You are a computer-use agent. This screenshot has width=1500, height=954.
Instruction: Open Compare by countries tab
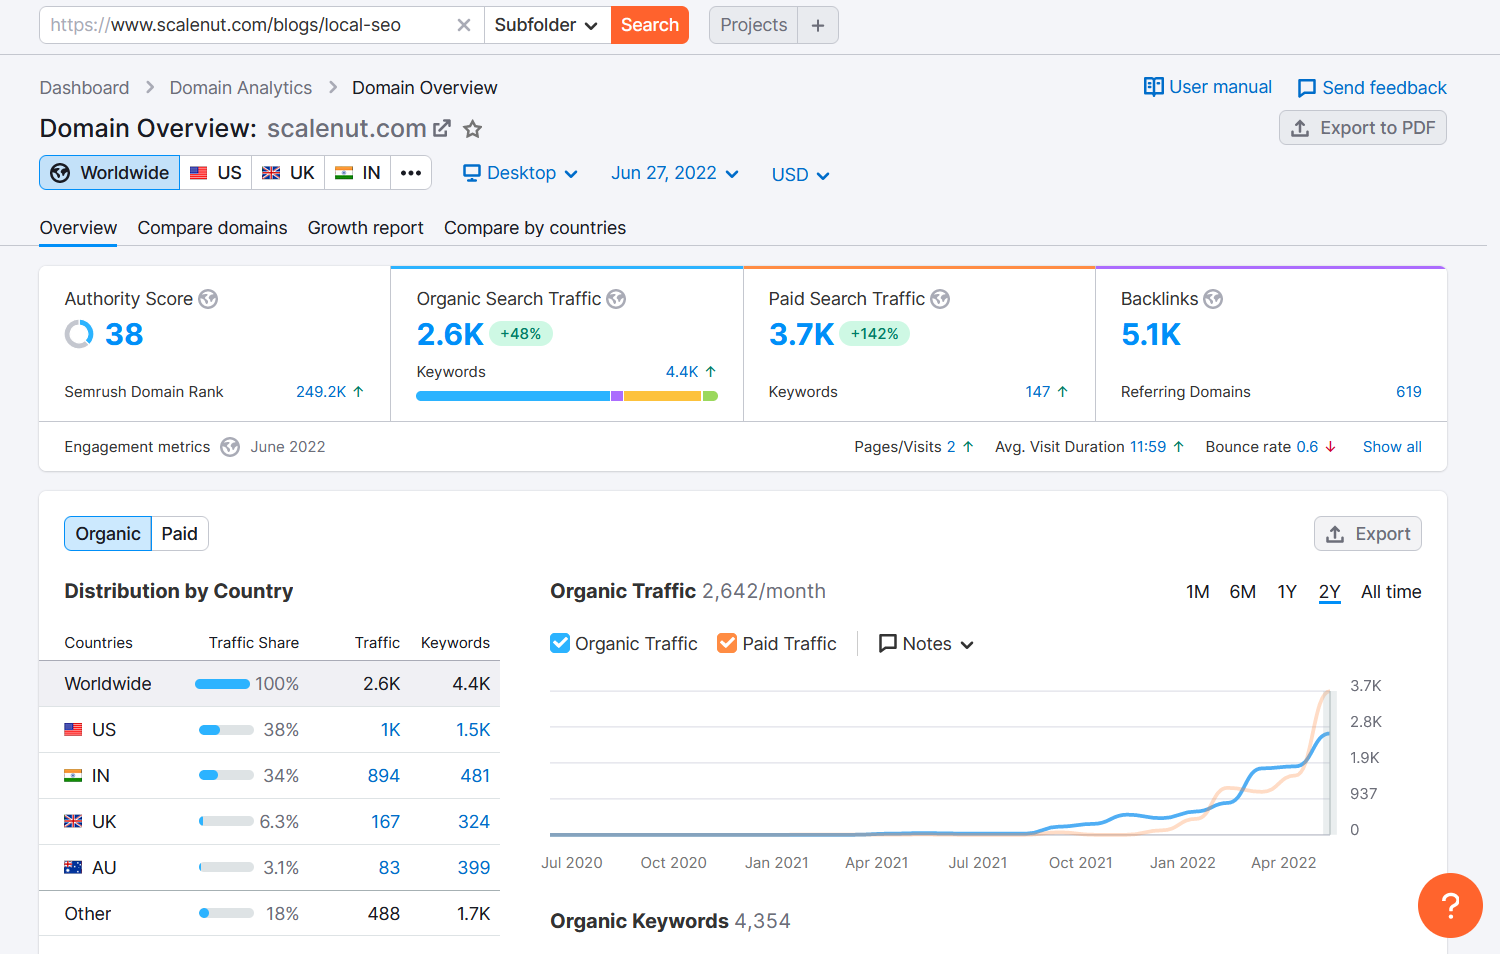[535, 228]
